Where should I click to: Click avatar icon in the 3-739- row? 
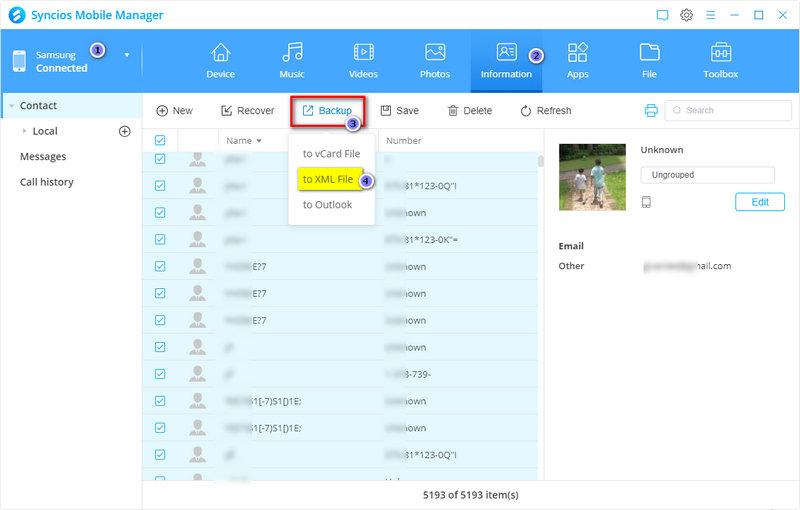(x=197, y=374)
